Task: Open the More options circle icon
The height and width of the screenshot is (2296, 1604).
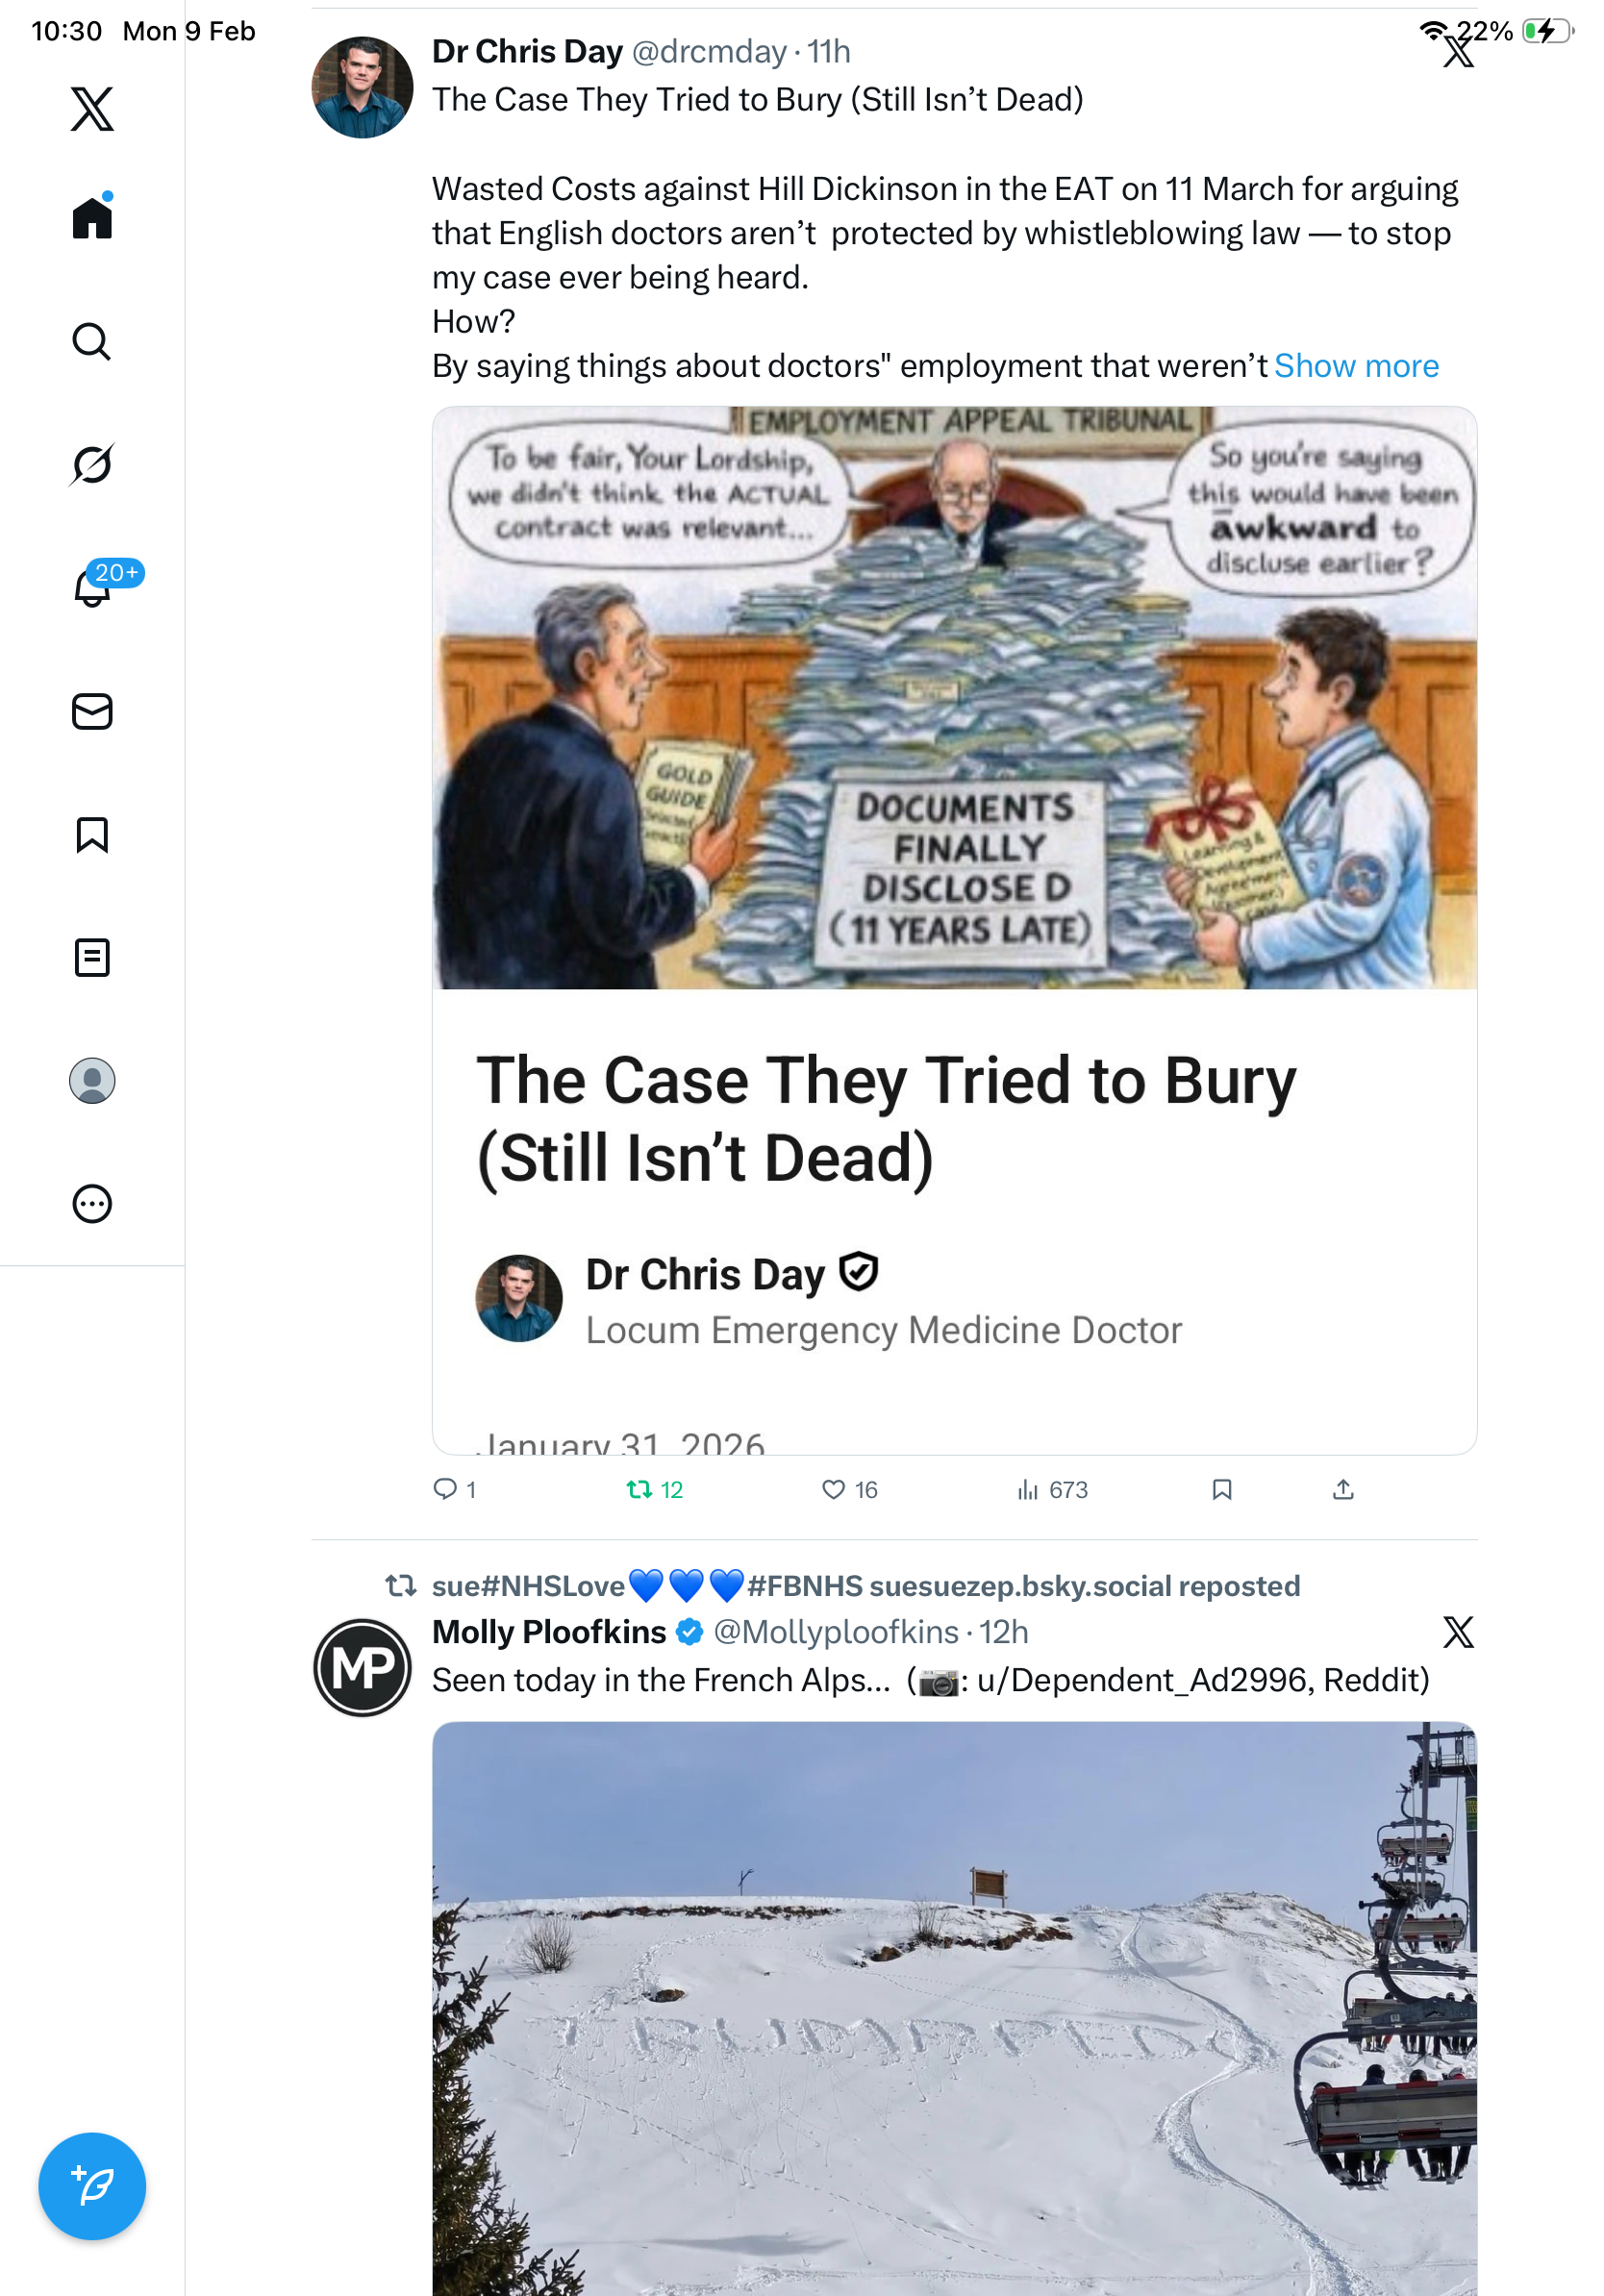Action: pyautogui.click(x=92, y=1204)
